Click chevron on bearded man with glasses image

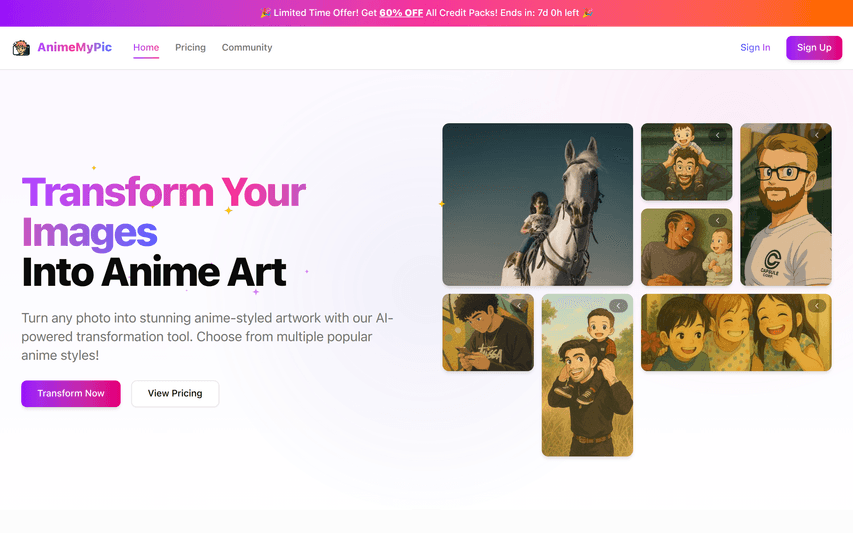[x=817, y=135]
